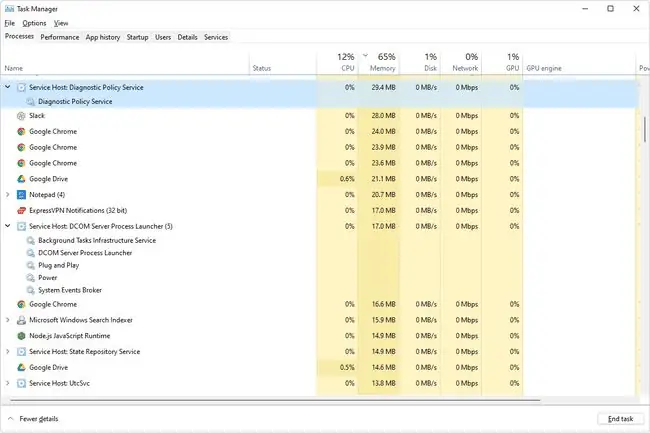Click the Diagnostic Policy Service child gear icon
650x433 pixels.
[x=30, y=102]
